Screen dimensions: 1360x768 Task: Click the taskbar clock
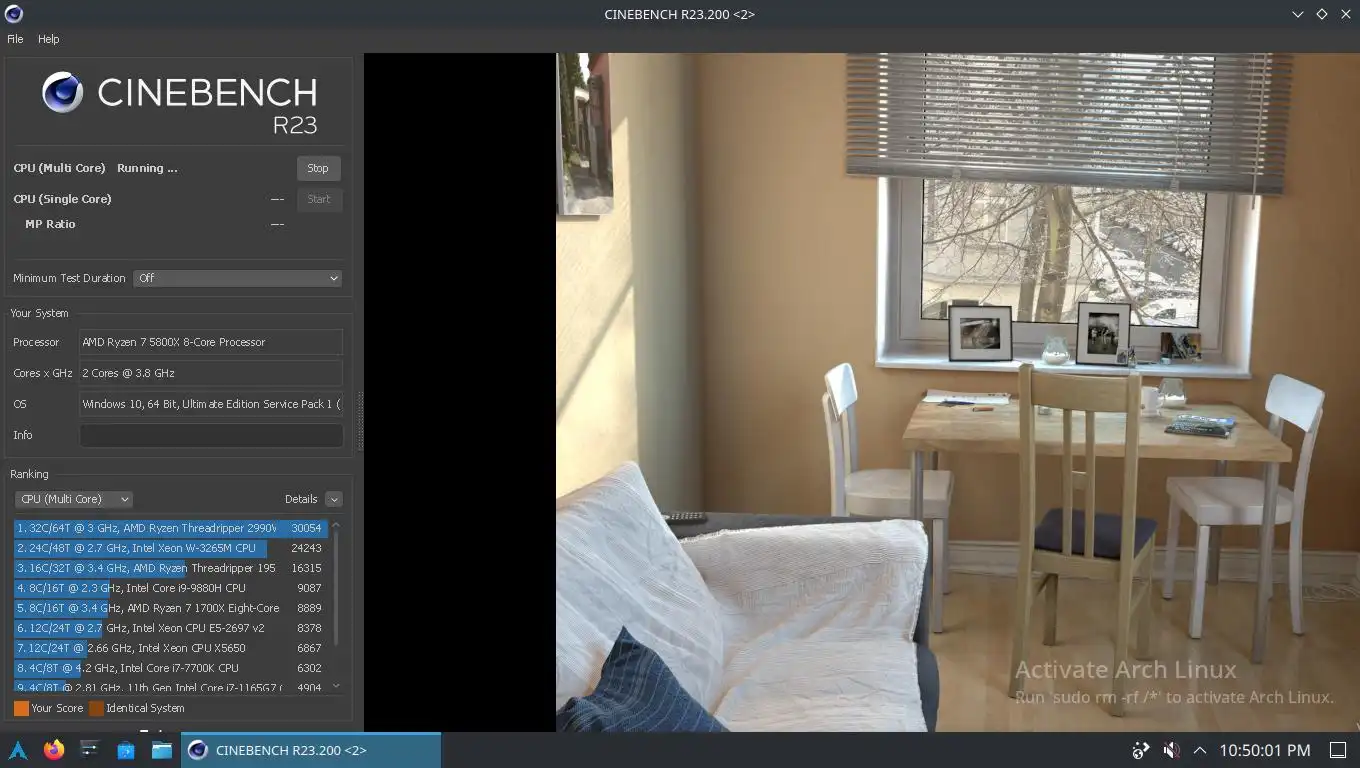[x=1264, y=750]
